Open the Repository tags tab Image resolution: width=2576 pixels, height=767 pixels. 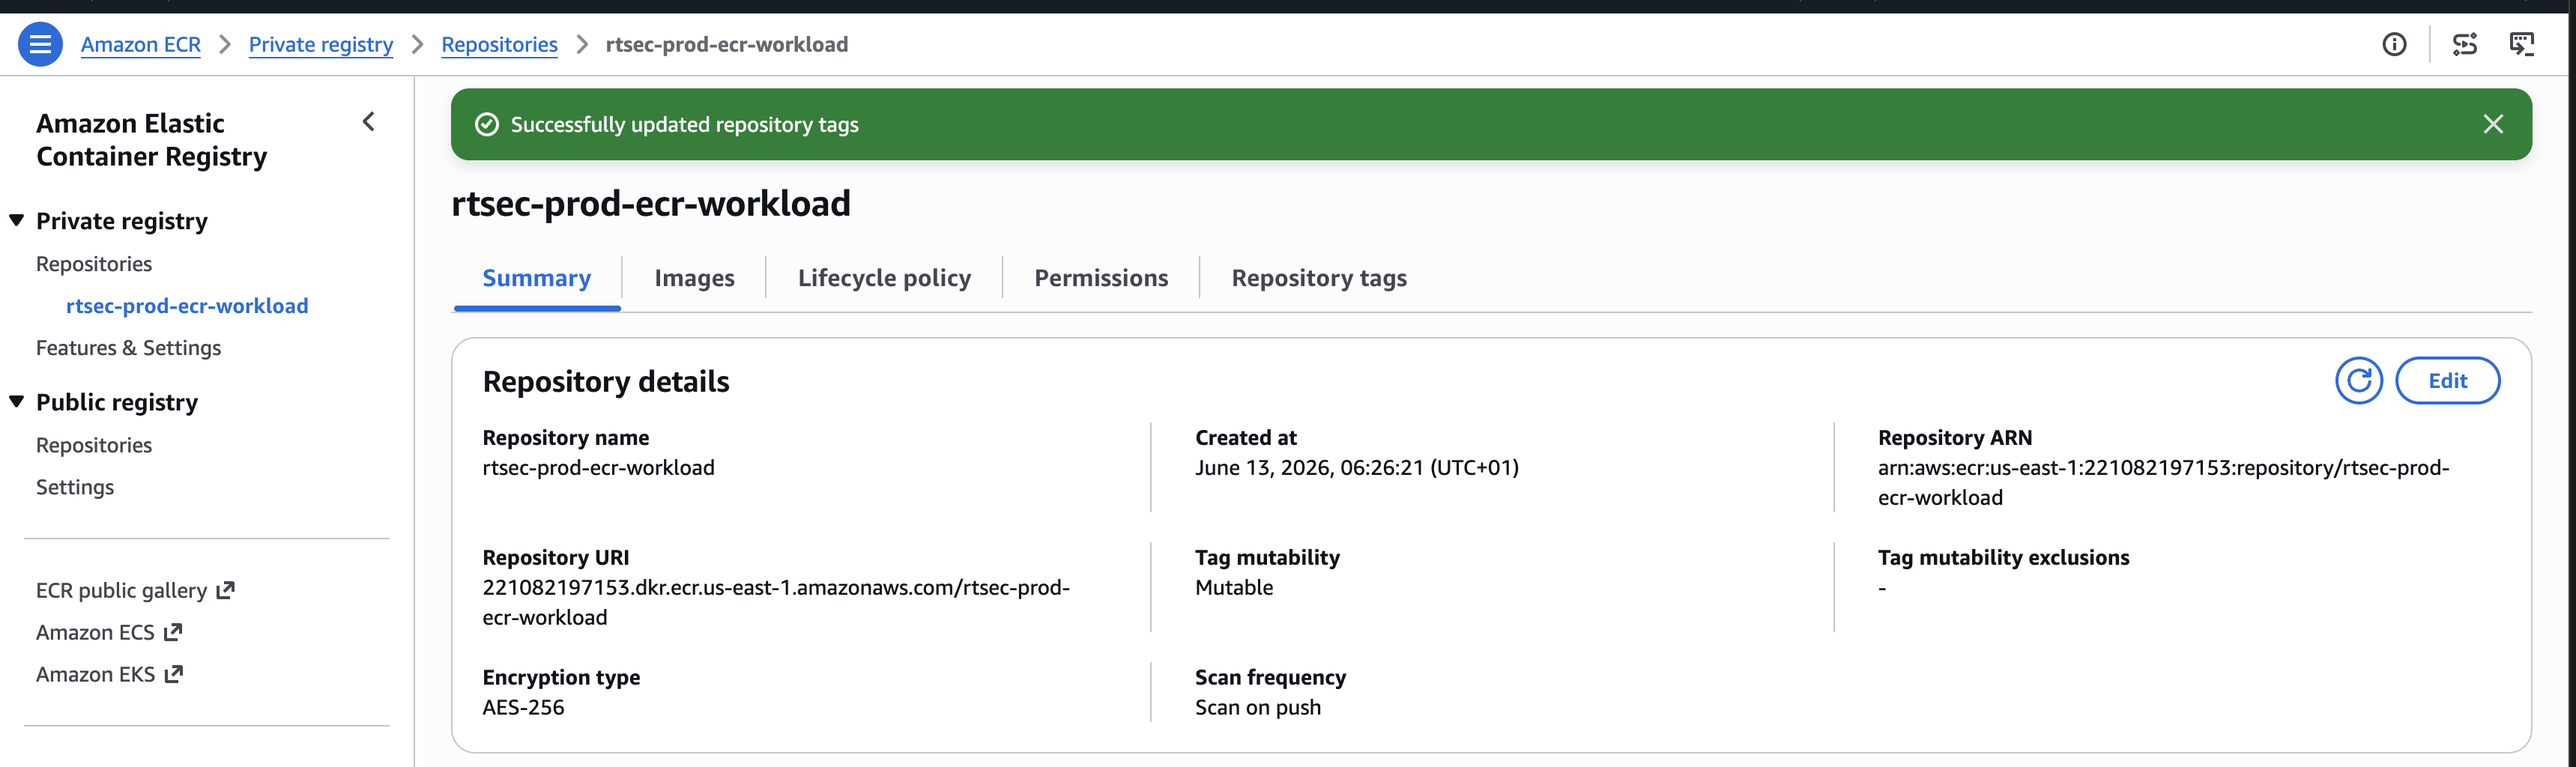[1319, 278]
